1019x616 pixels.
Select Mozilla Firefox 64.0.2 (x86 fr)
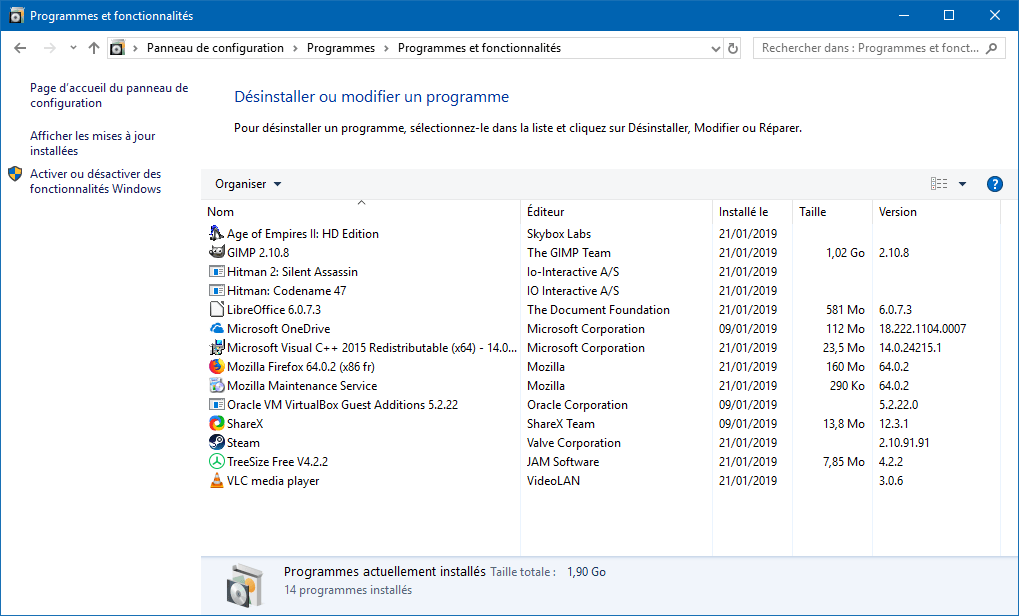click(x=301, y=366)
